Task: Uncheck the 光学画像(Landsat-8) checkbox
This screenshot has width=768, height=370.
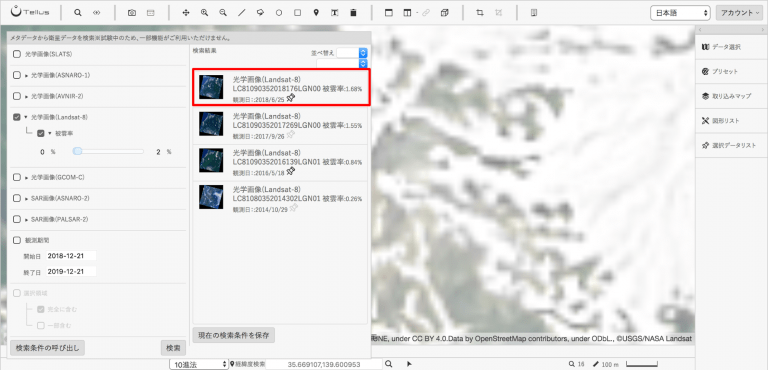Action: tap(17, 117)
